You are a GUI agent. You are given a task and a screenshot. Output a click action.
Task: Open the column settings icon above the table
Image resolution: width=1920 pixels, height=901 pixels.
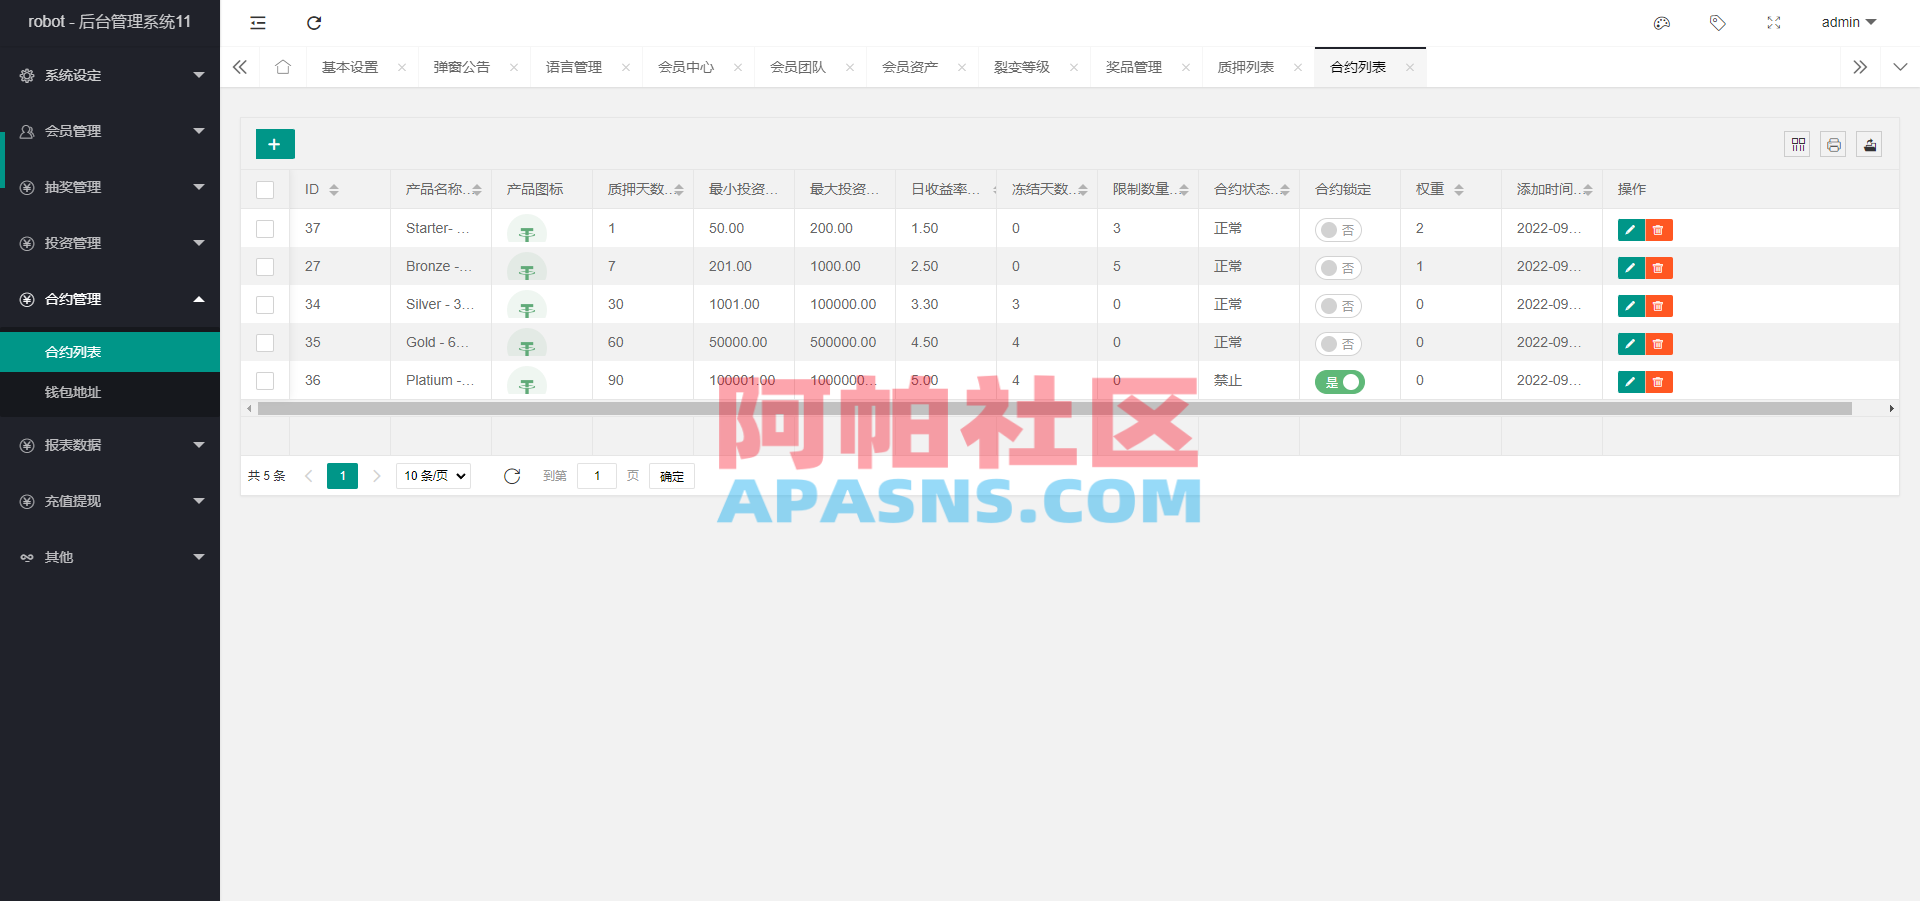pos(1797,144)
